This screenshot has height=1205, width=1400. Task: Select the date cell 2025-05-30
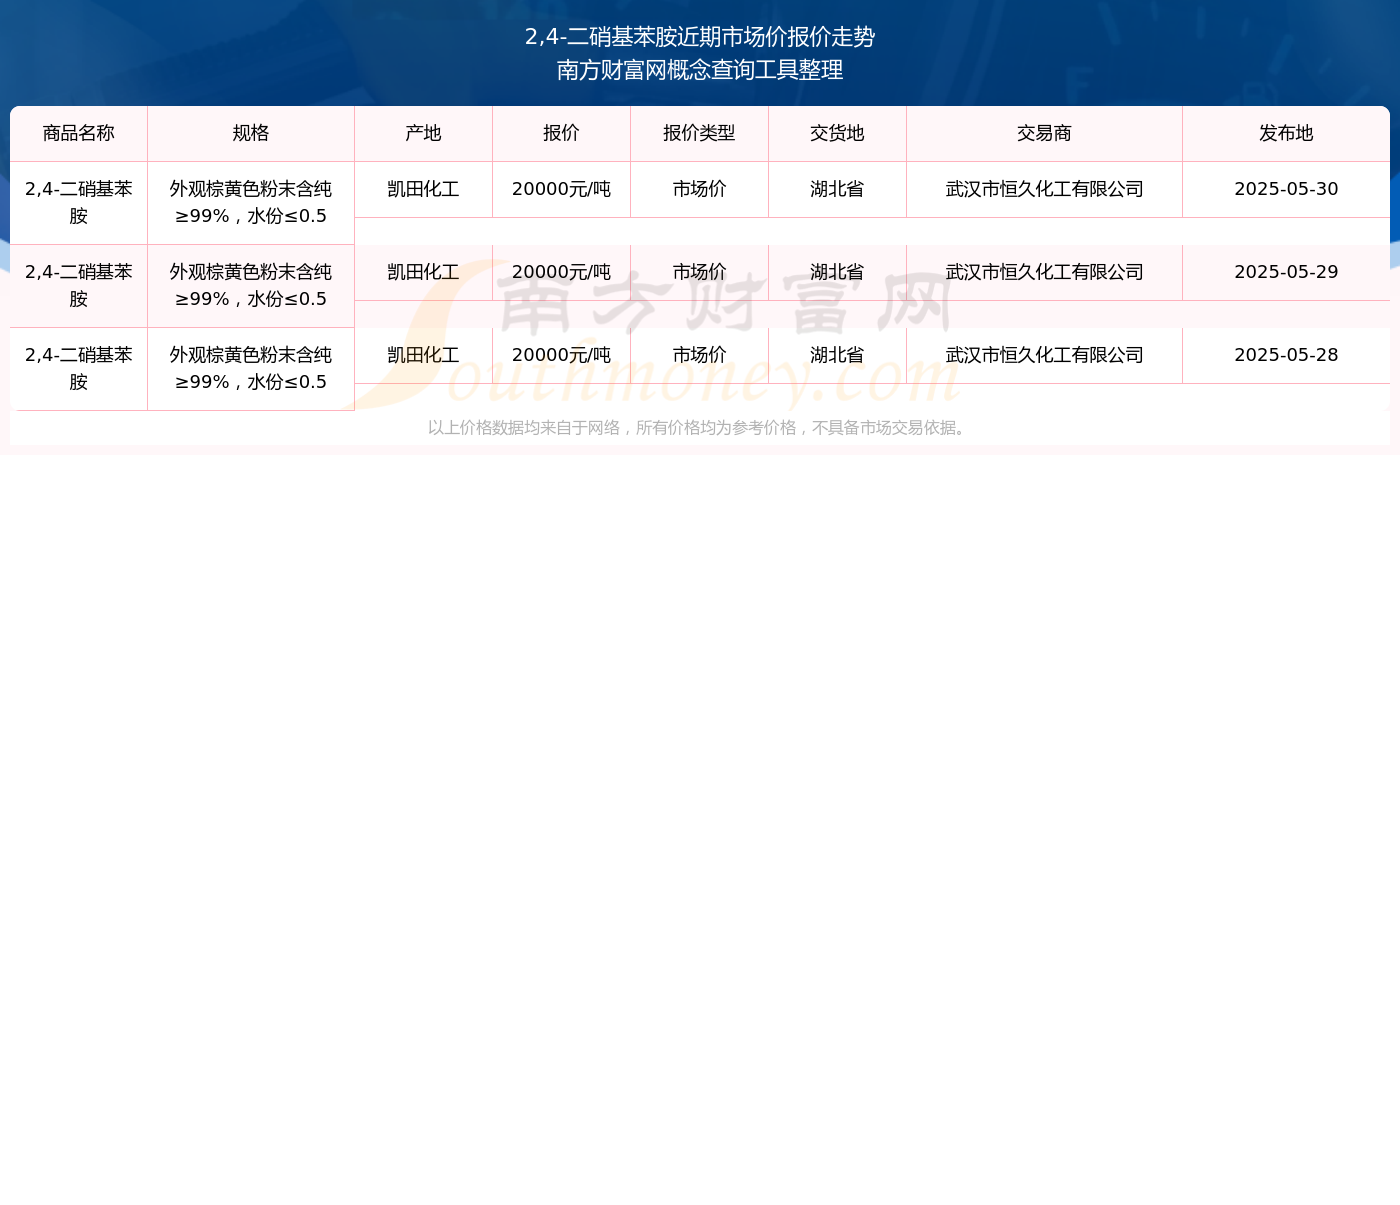(x=1286, y=189)
